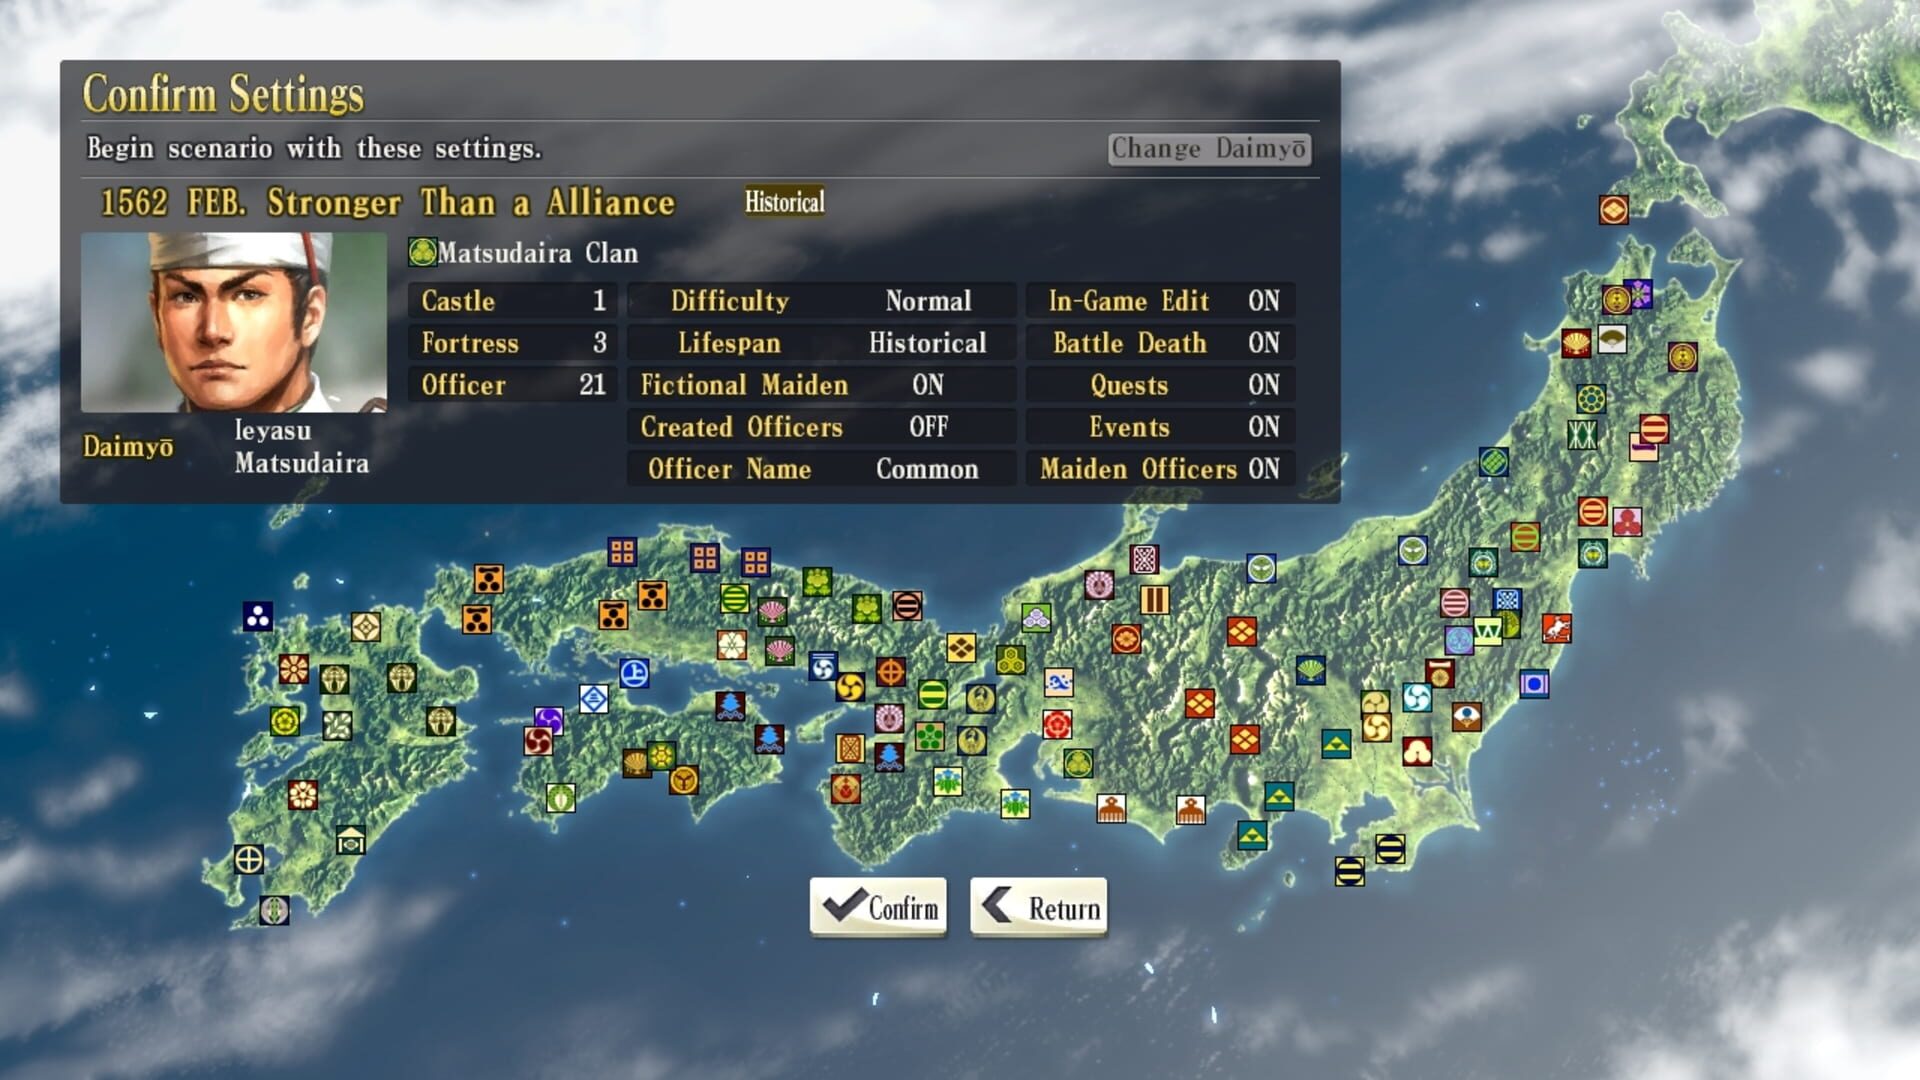
Task: Open the Lifespan setting showing Historical
Action: point(820,343)
